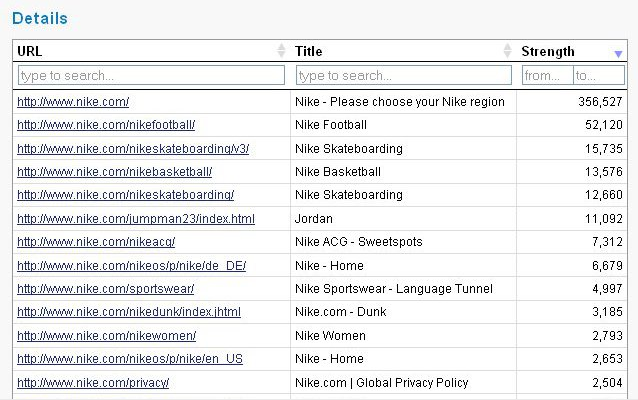Click the Title column header
638x400 pixels.
click(x=308, y=51)
